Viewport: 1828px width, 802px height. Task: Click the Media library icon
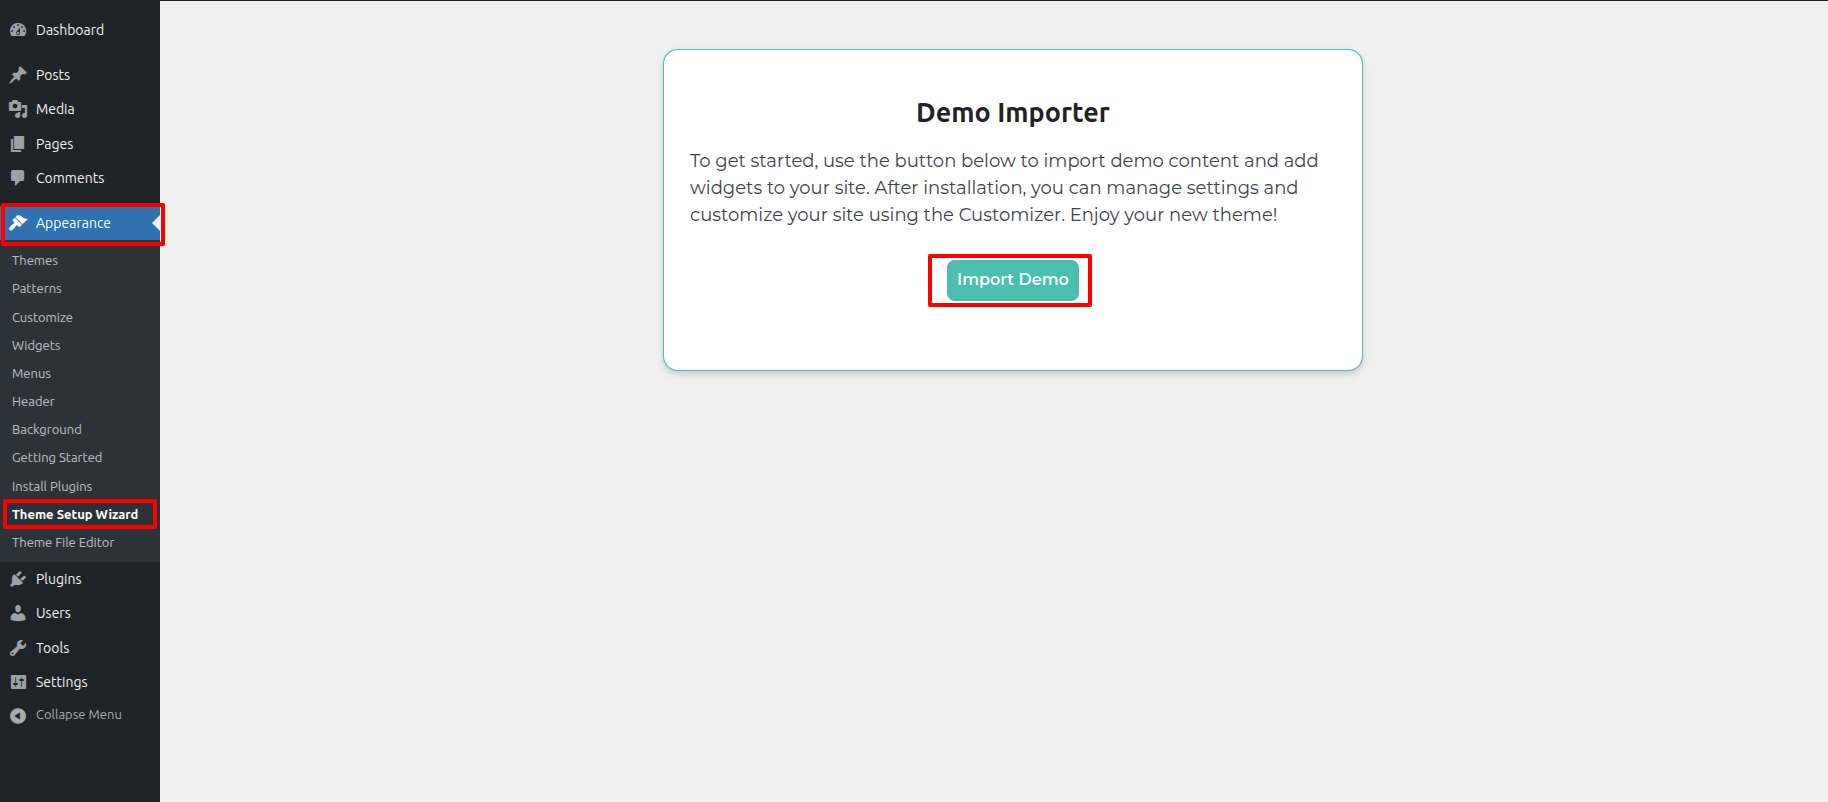point(18,109)
